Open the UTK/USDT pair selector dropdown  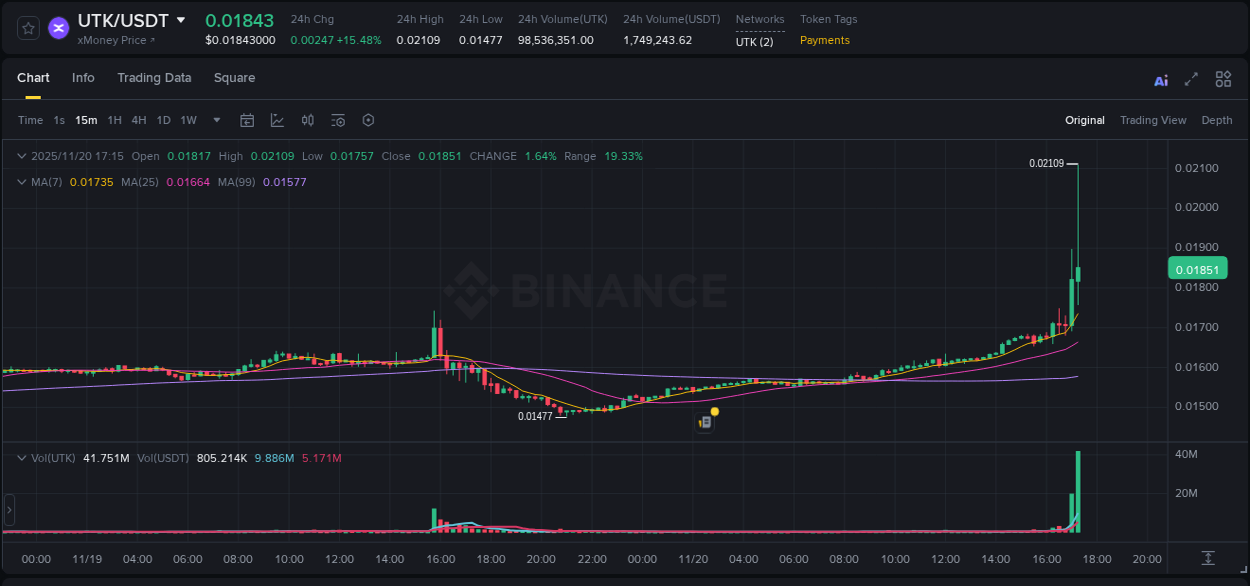tap(181, 19)
